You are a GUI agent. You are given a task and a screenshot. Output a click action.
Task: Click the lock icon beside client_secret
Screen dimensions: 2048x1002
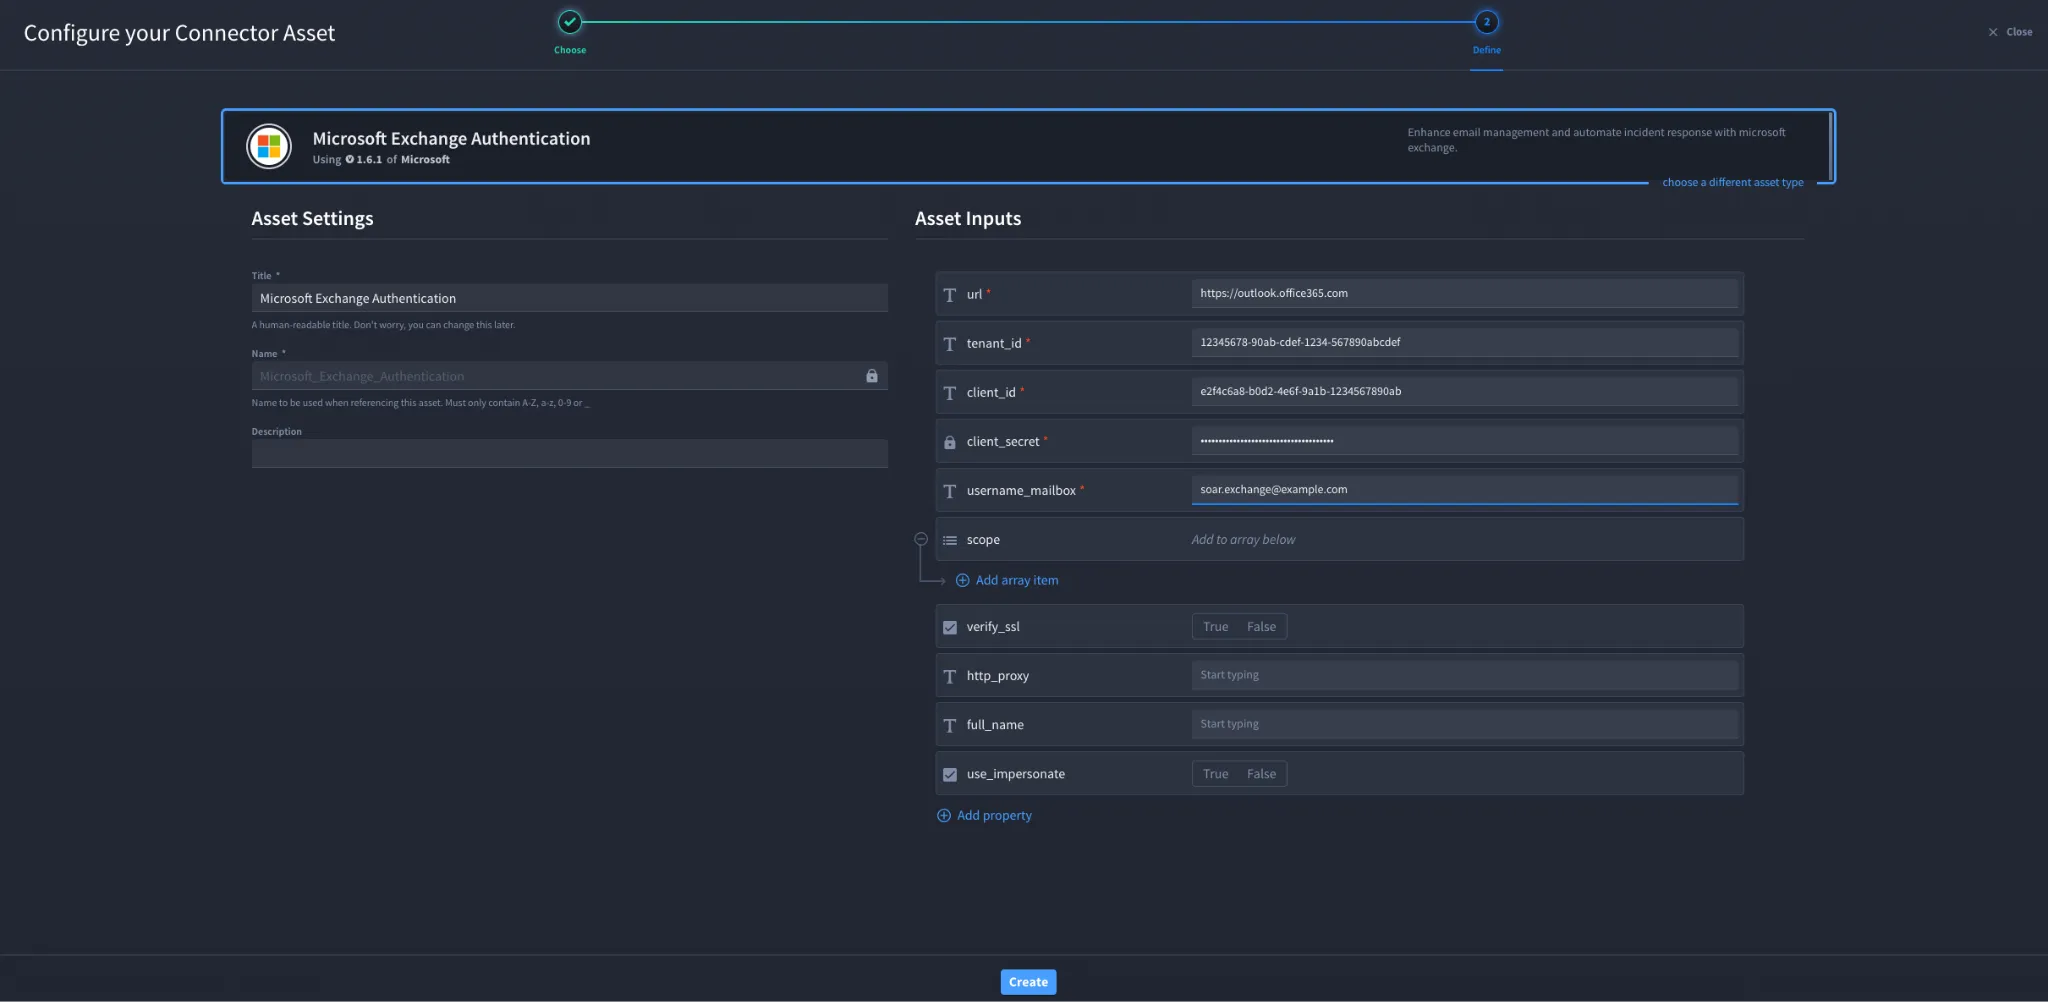(950, 442)
